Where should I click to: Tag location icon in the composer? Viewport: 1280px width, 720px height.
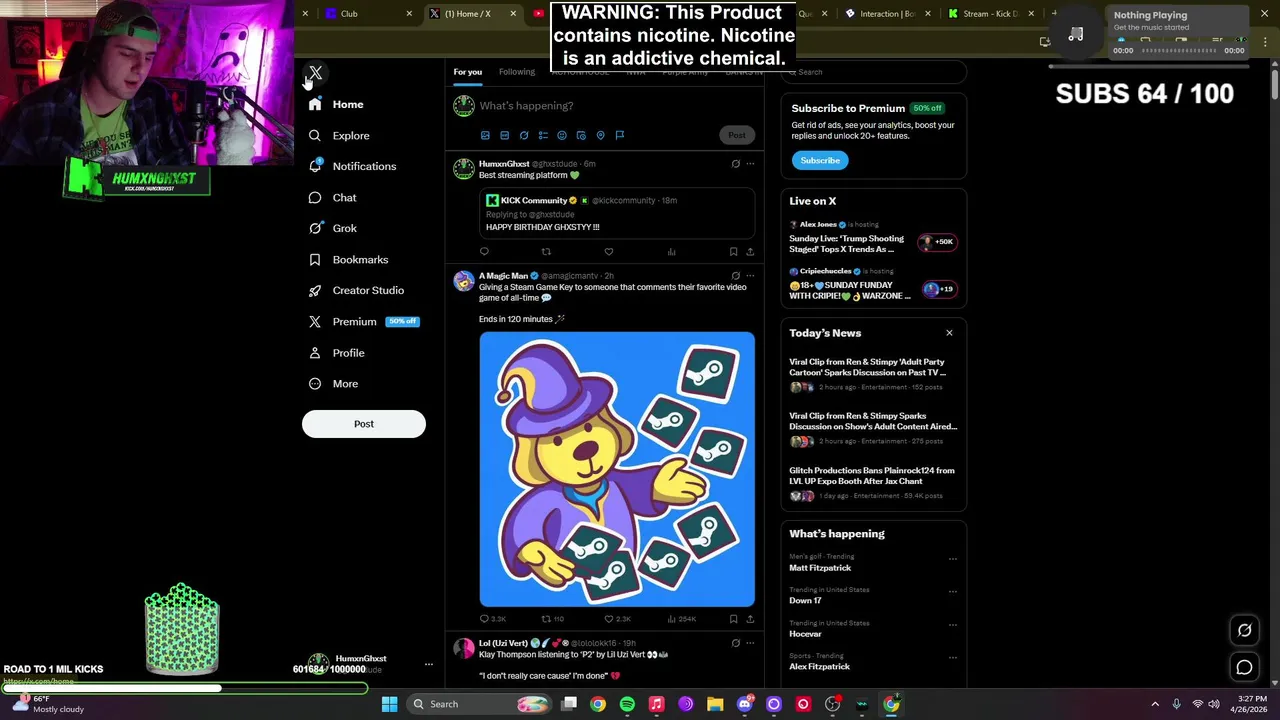coord(600,135)
